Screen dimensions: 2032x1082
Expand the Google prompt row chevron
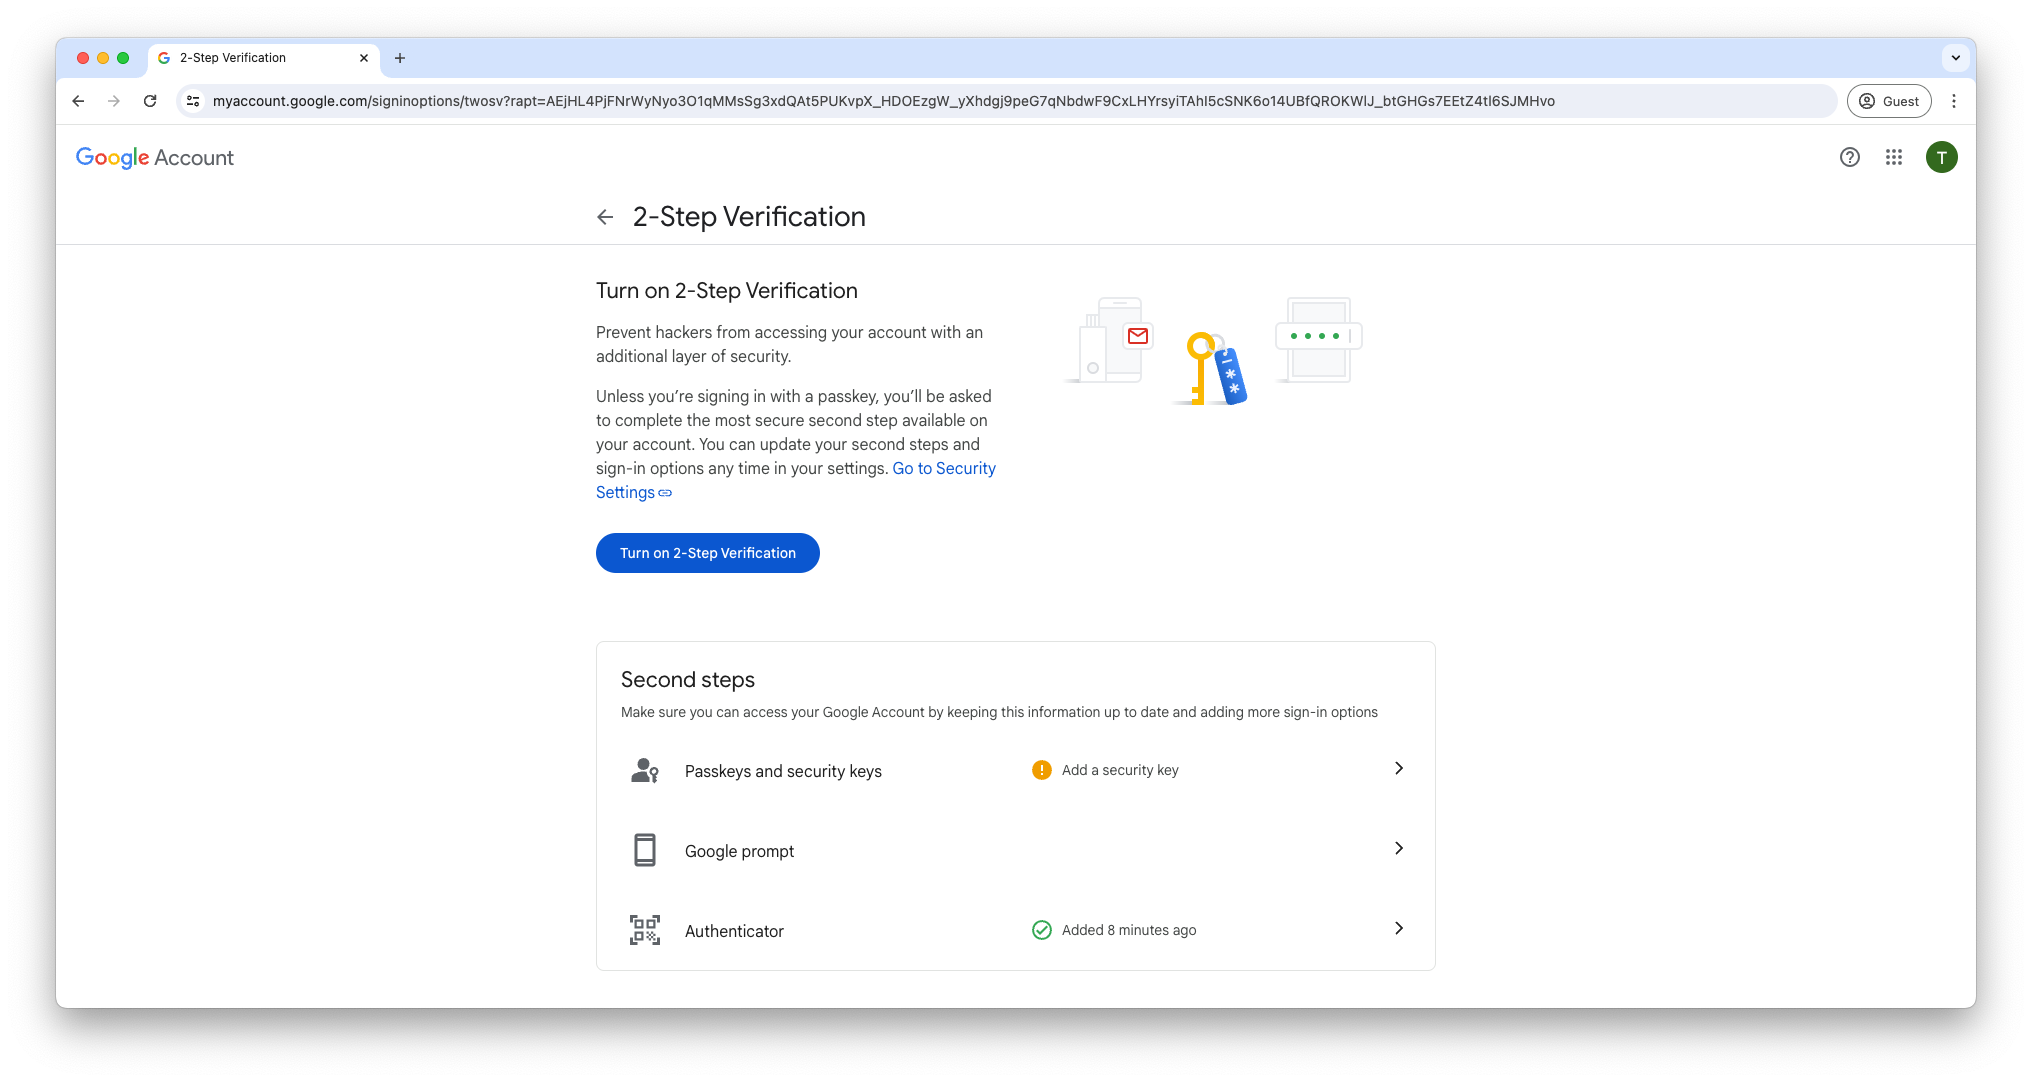click(x=1398, y=848)
